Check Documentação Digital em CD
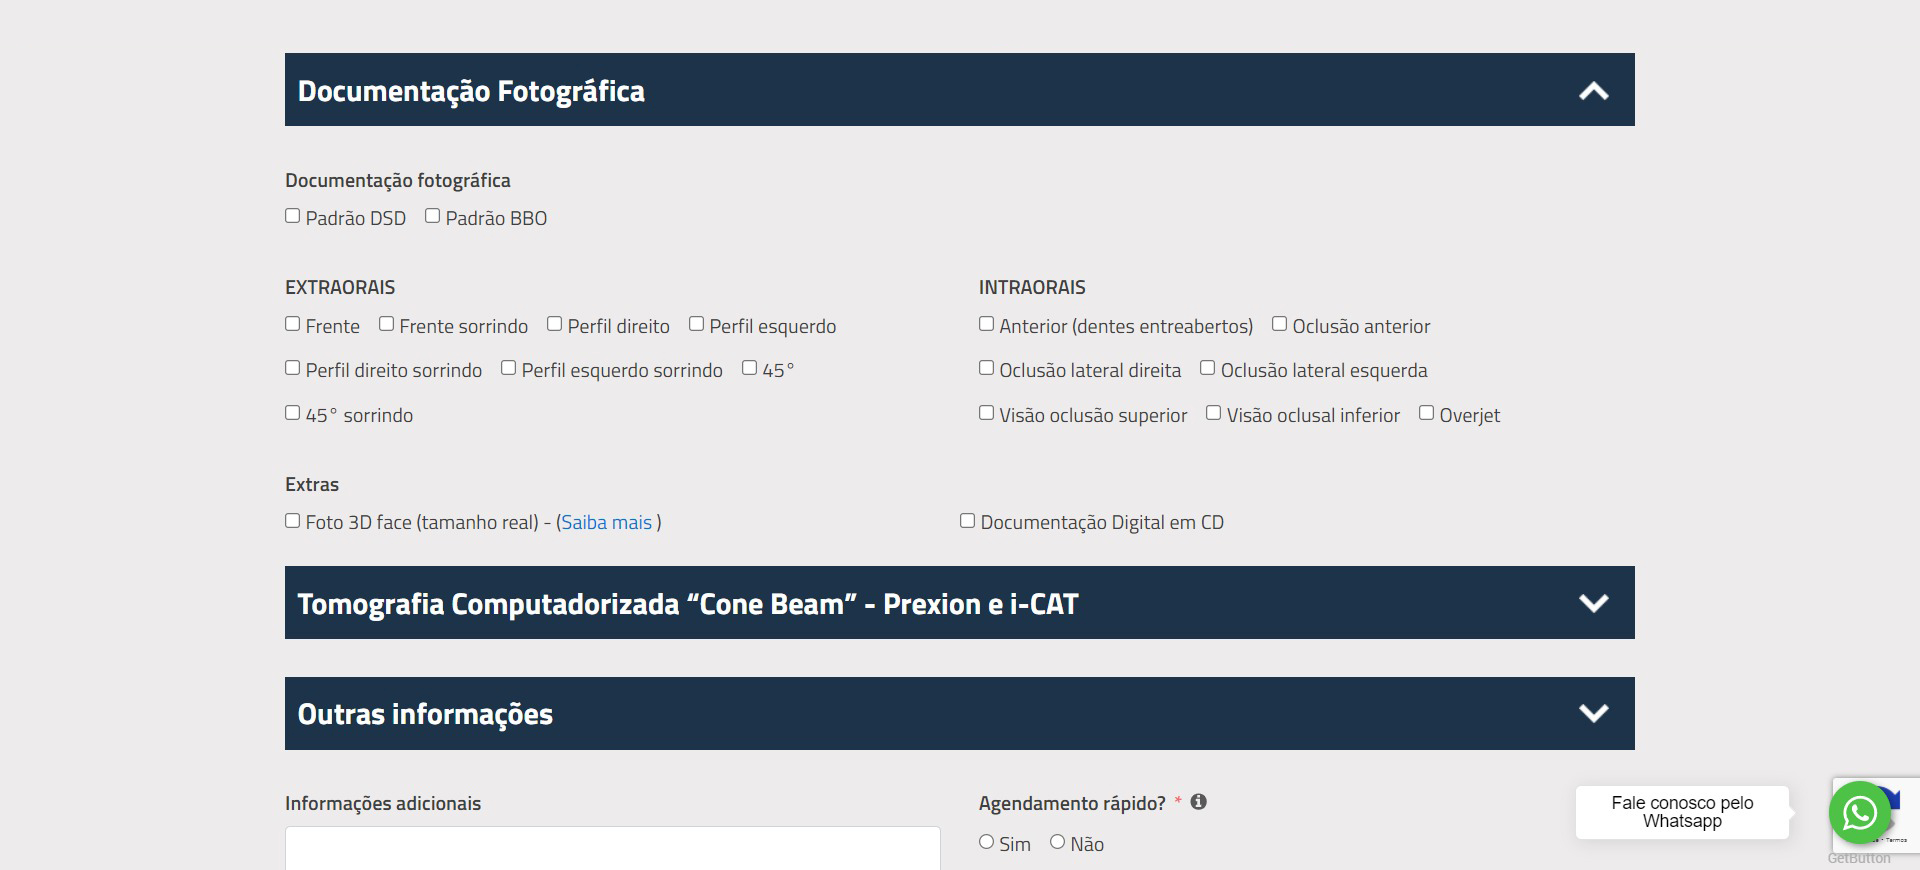This screenshot has width=1920, height=870. (968, 521)
